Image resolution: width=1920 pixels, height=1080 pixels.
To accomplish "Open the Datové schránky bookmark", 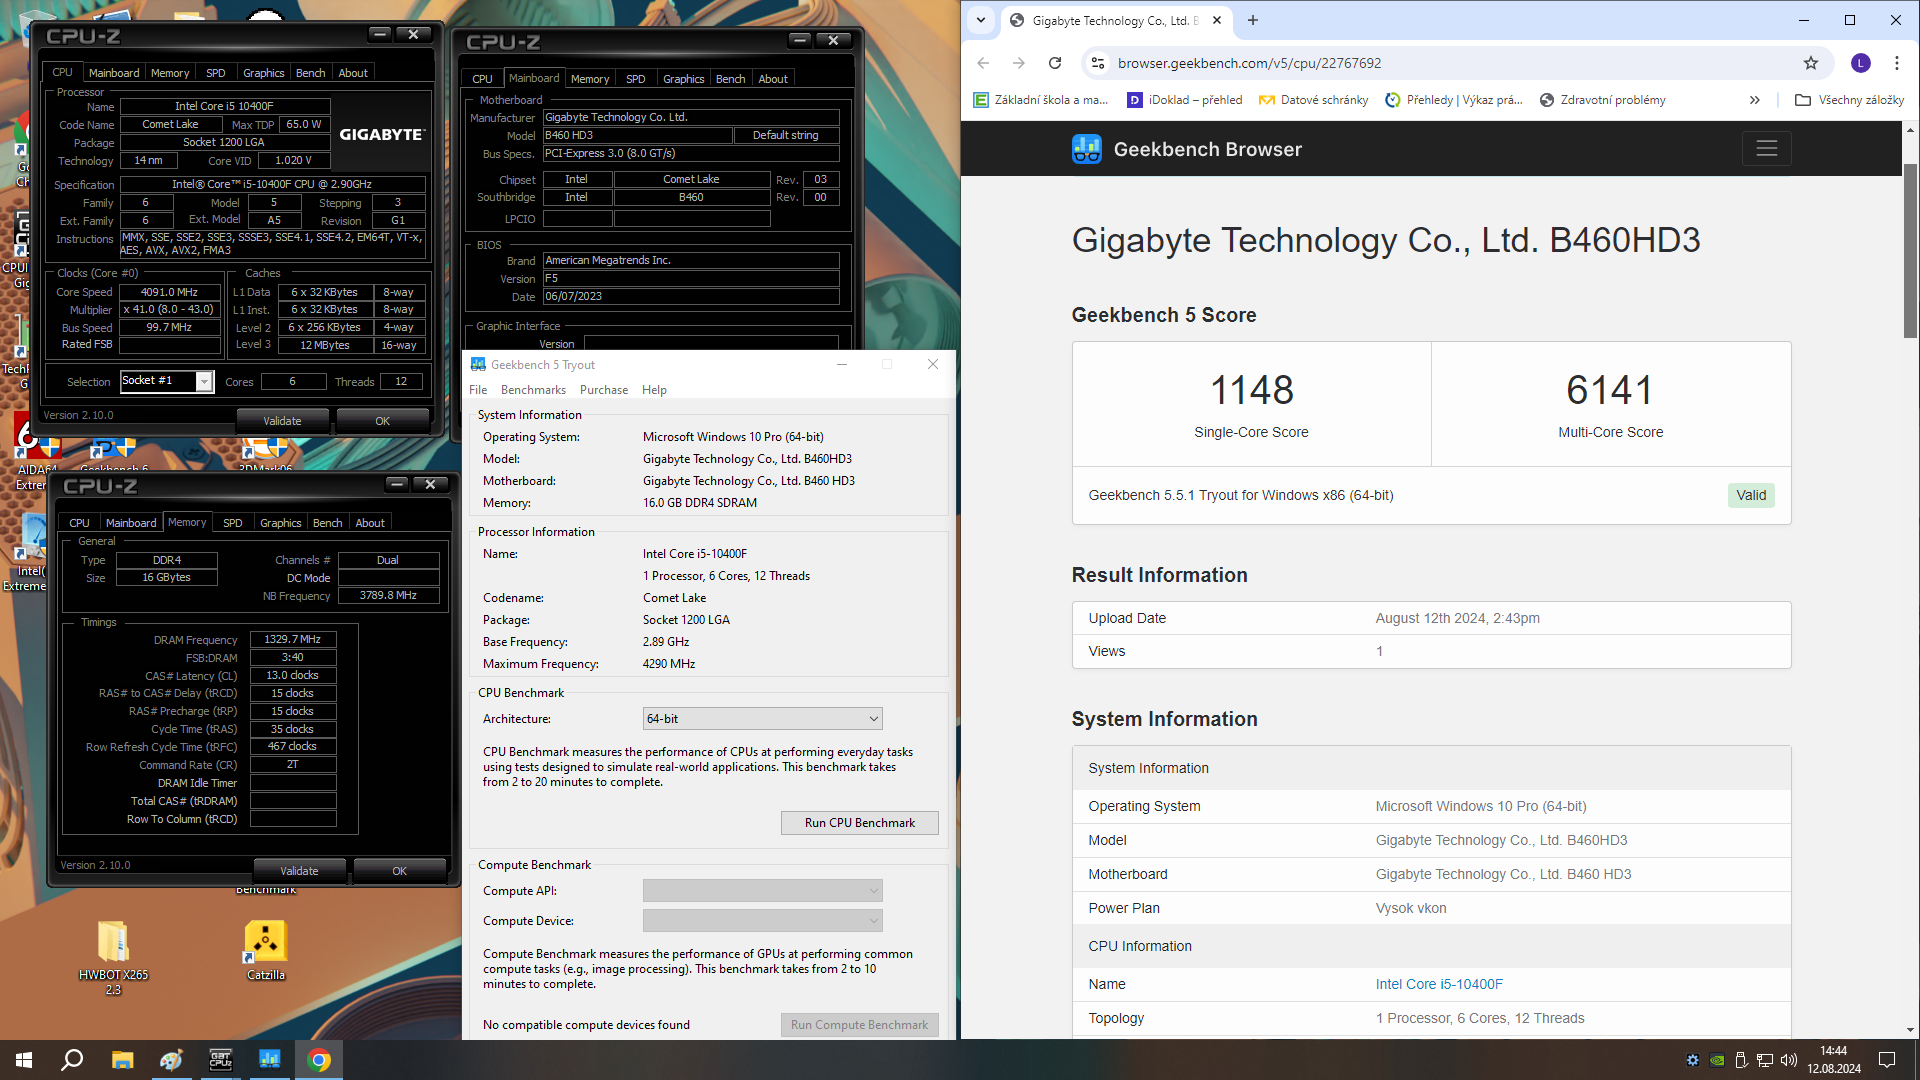I will click(1313, 100).
